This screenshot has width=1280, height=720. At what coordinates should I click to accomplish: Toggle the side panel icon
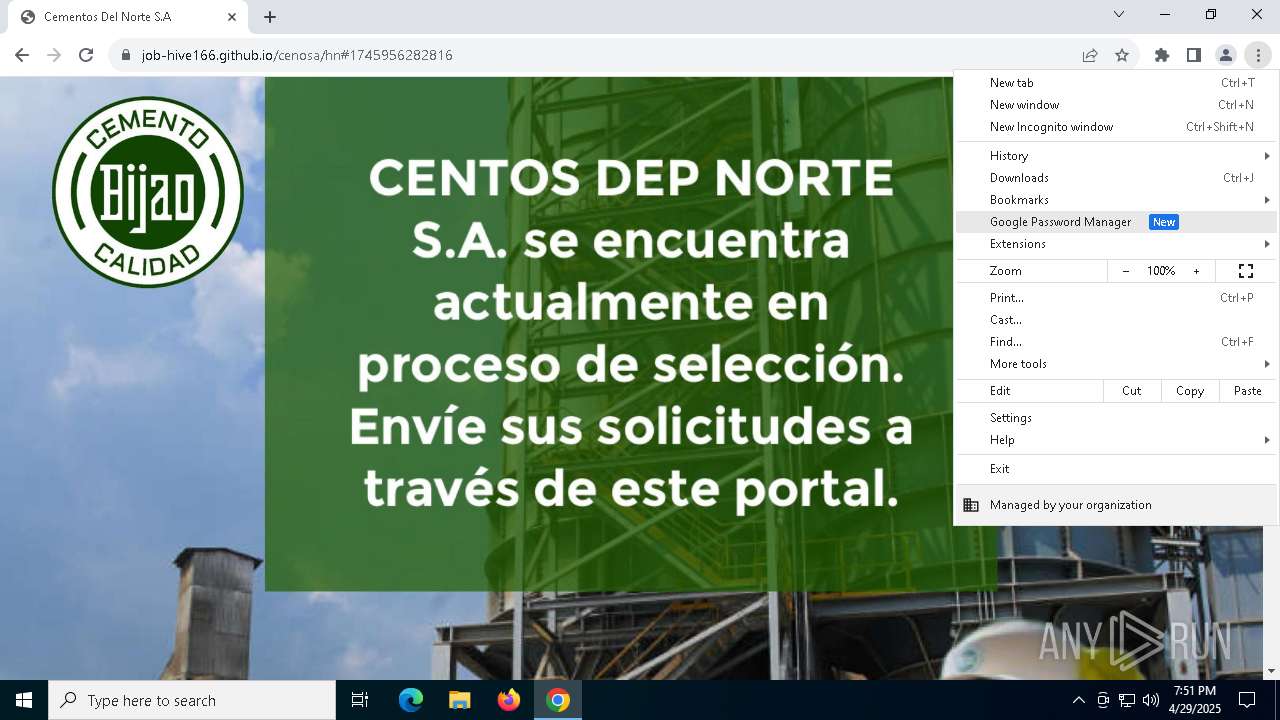point(1194,55)
